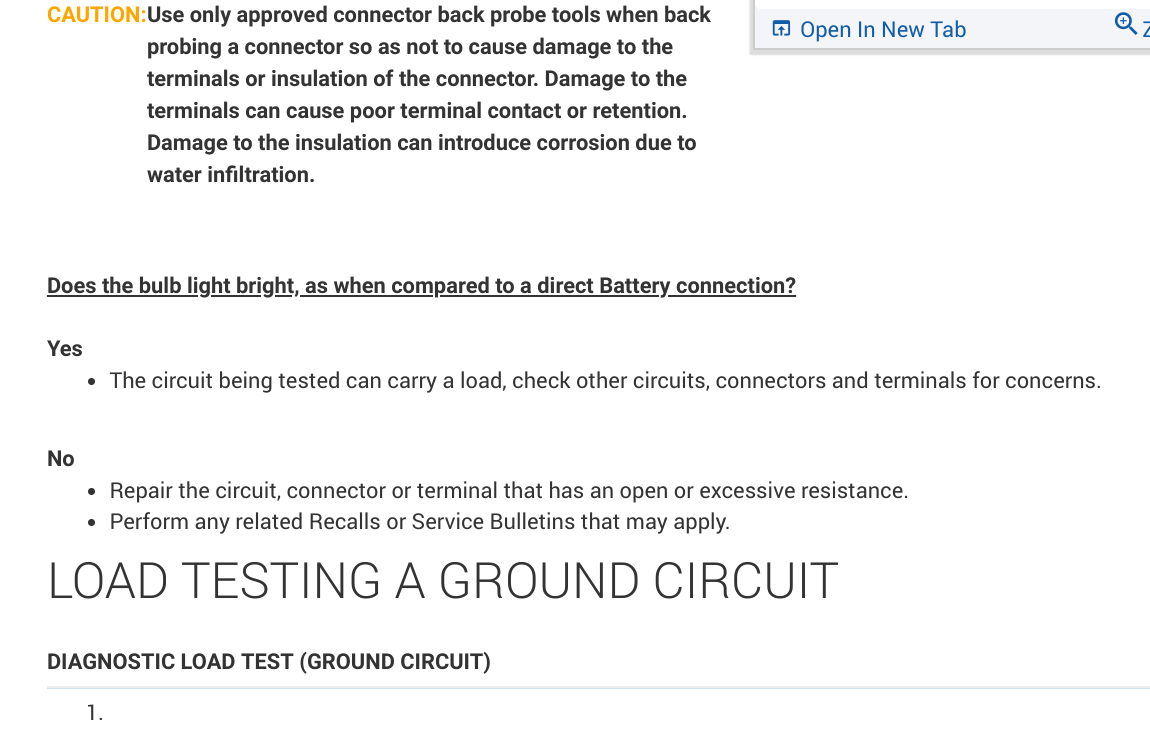Click the divider line under the diagnostic subheading
Viewport: 1150px width, 755px height.
[x=598, y=688]
